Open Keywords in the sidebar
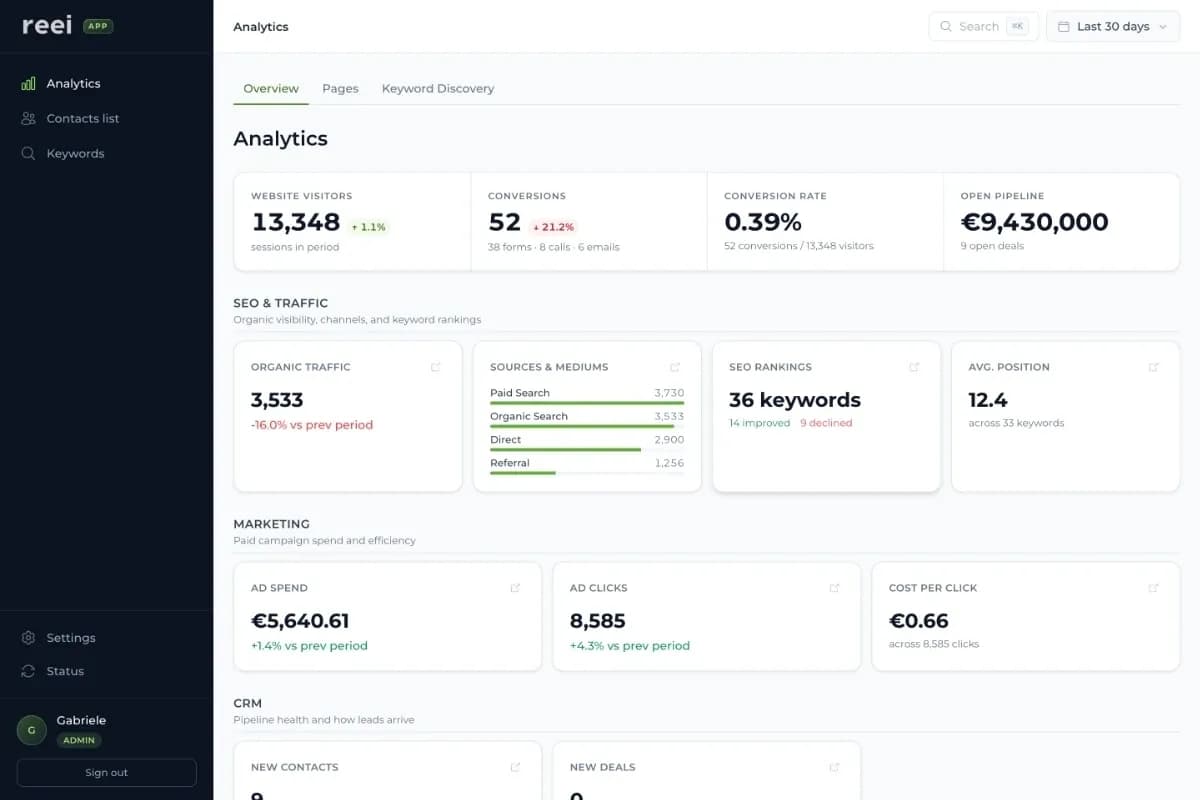Image resolution: width=1200 pixels, height=800 pixels. (106, 154)
